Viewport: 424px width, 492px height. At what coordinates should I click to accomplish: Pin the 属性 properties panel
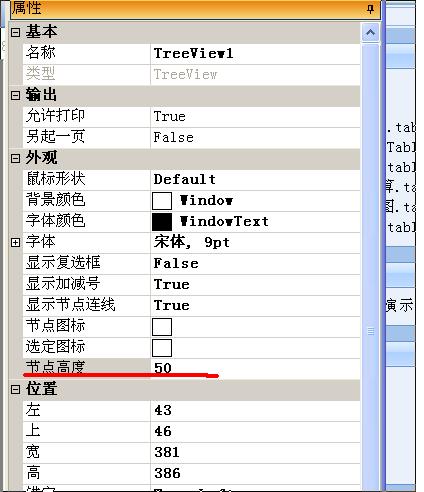[370, 8]
